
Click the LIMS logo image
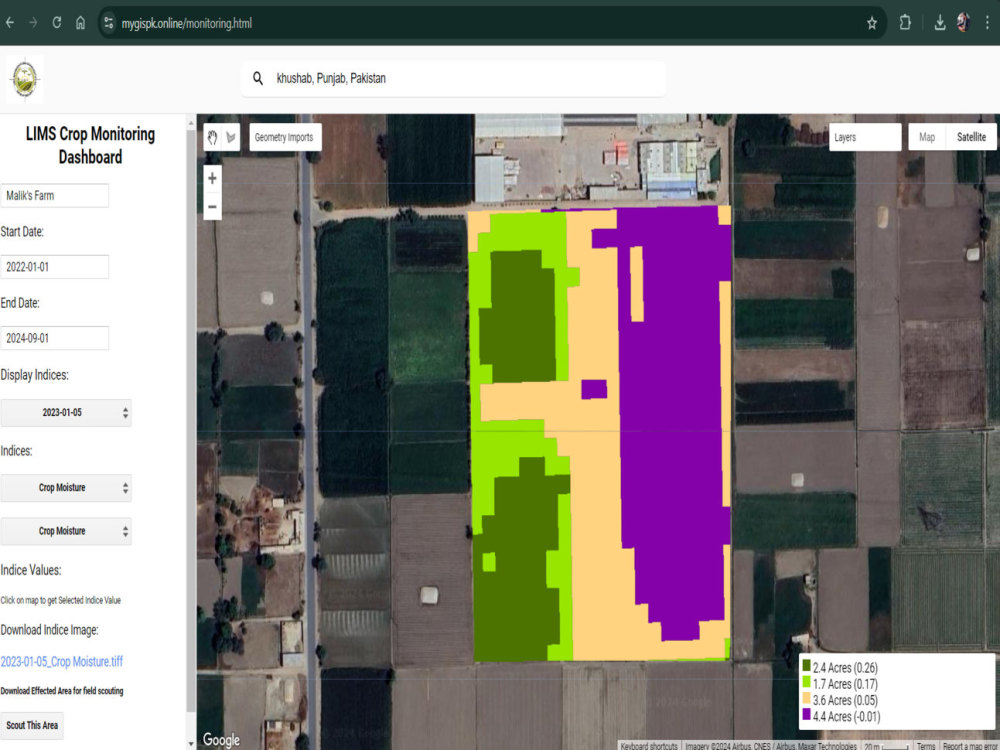[25, 79]
